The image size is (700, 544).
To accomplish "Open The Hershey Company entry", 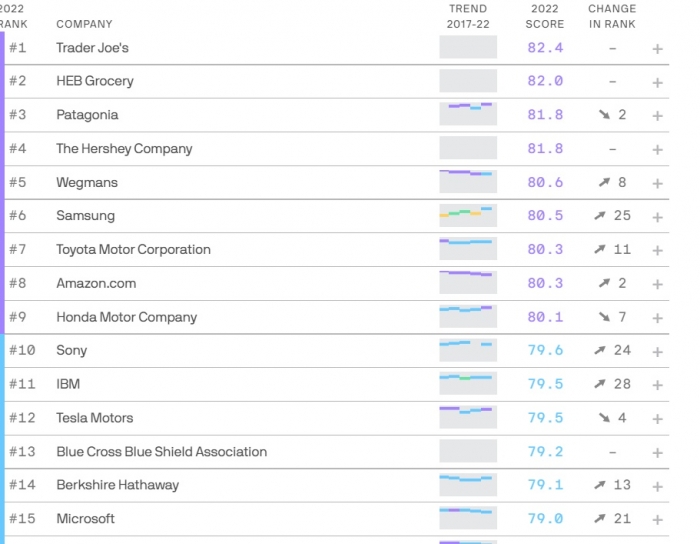I will [124, 148].
